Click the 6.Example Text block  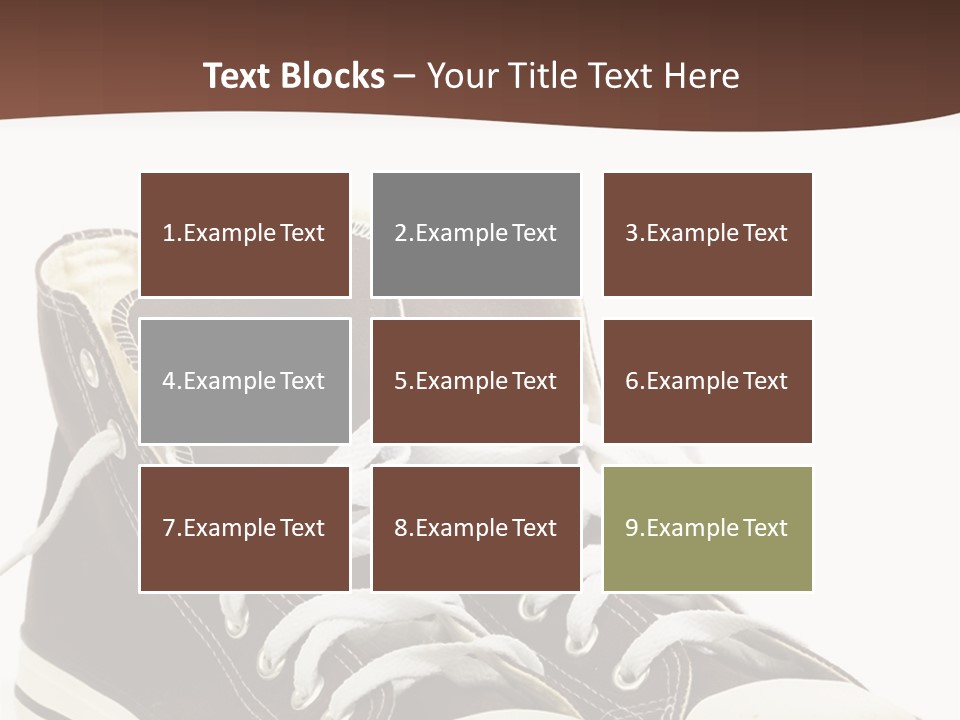[708, 381]
